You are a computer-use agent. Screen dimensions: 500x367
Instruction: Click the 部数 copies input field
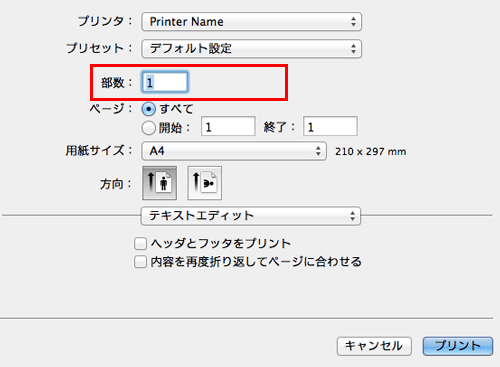[x=165, y=82]
